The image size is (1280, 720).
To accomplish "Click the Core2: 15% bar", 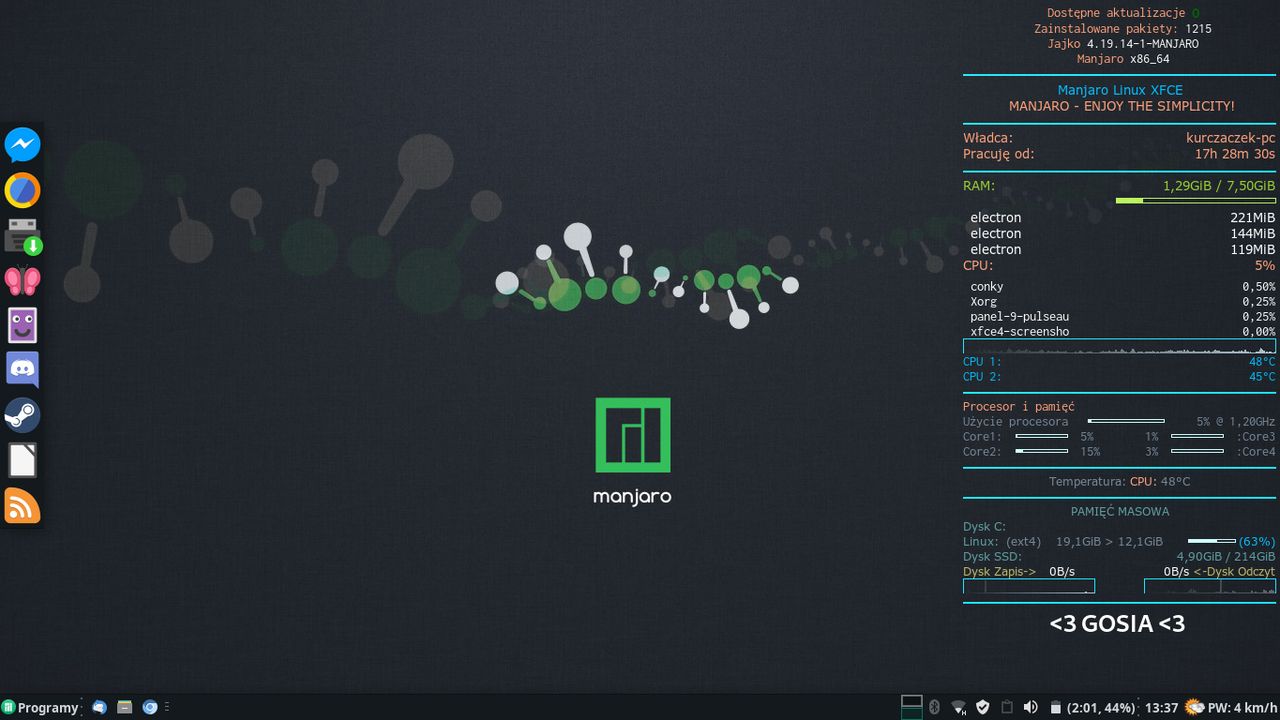I will click(1041, 451).
